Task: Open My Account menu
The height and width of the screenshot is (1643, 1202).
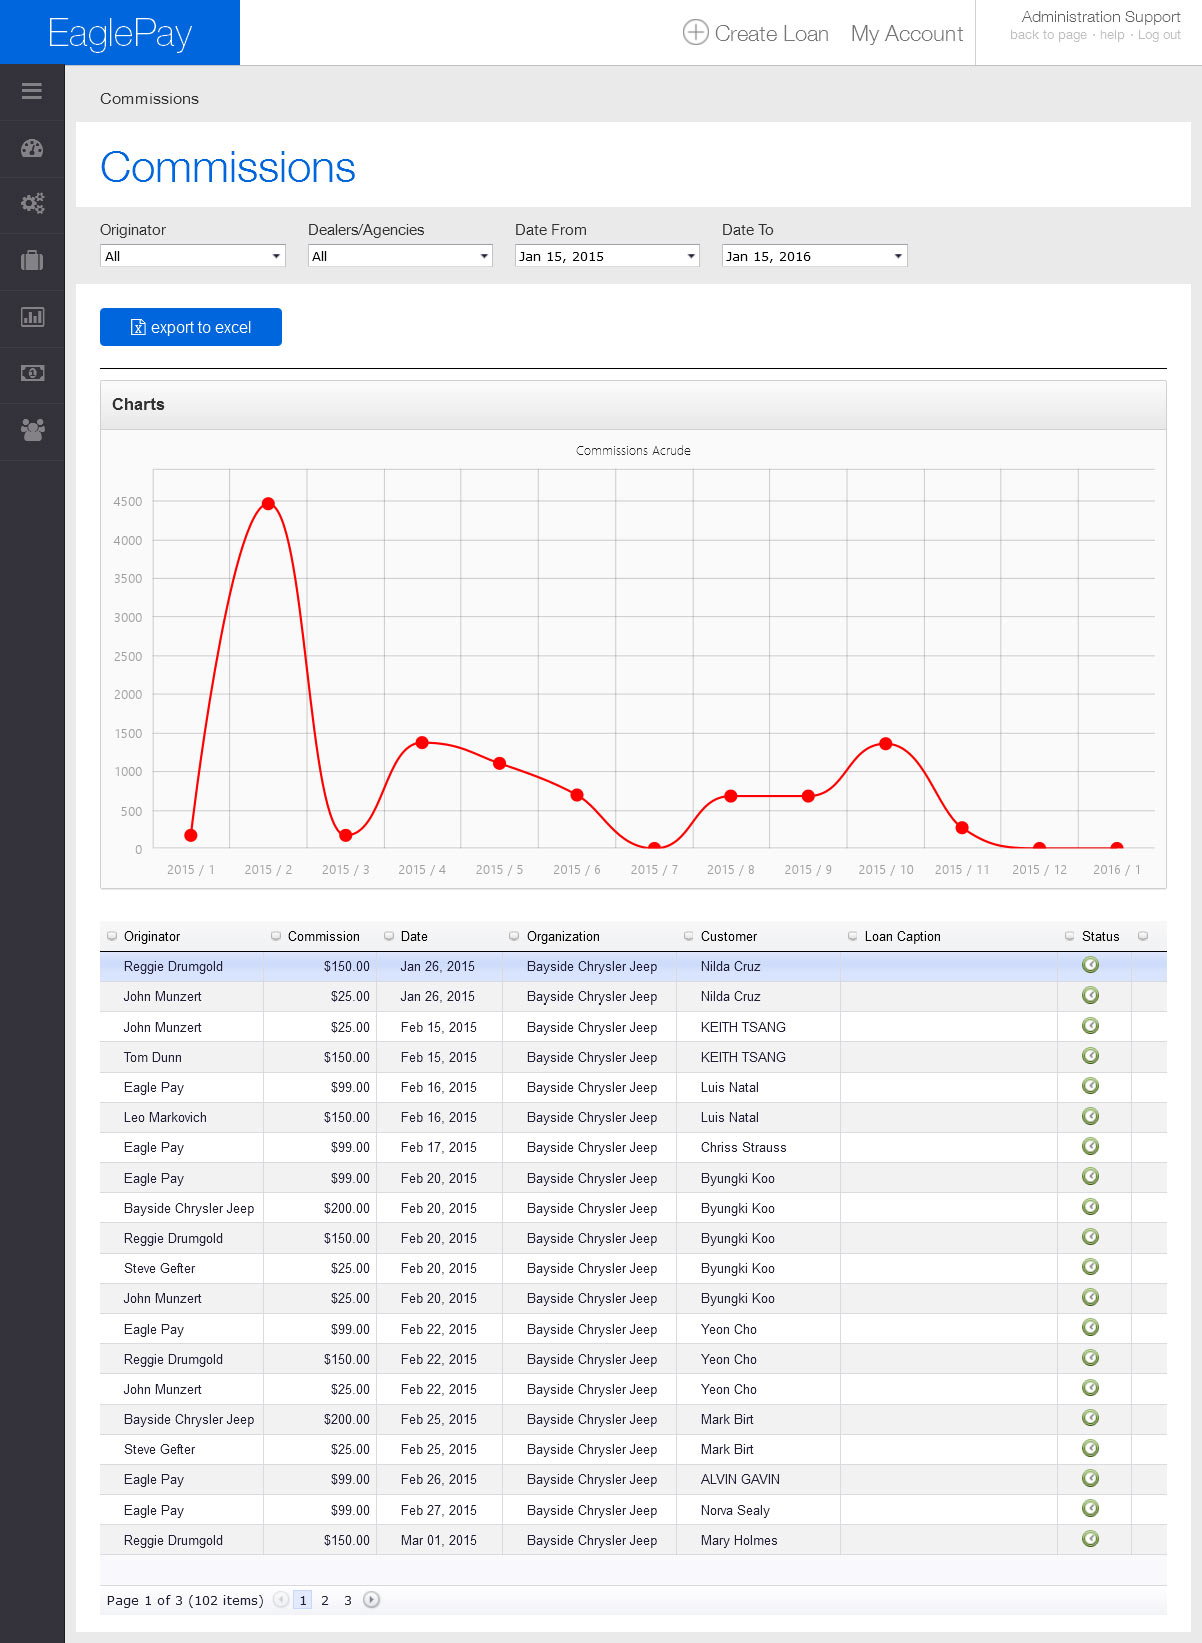Action: tap(906, 34)
